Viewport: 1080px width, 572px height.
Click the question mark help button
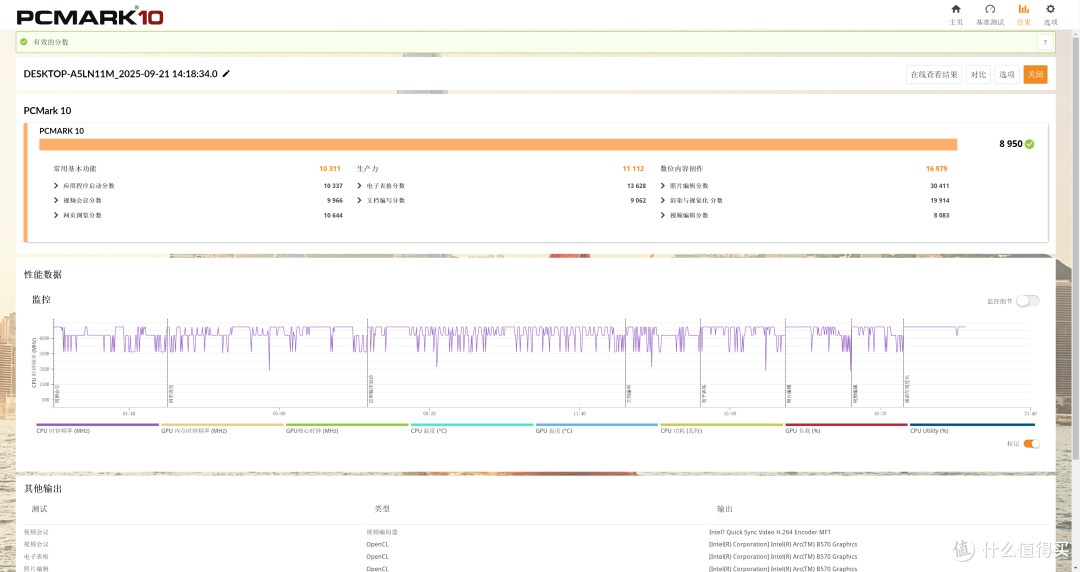click(1045, 42)
